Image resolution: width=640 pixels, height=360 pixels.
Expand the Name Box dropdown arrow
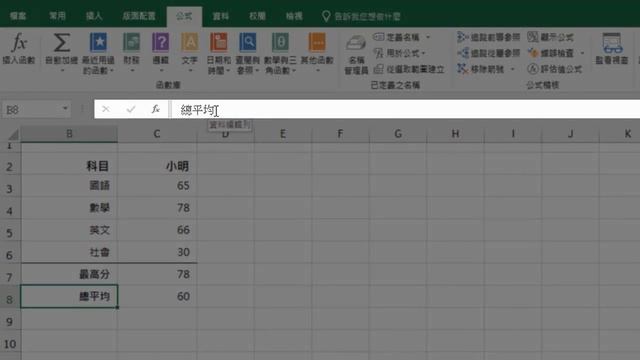[65, 109]
